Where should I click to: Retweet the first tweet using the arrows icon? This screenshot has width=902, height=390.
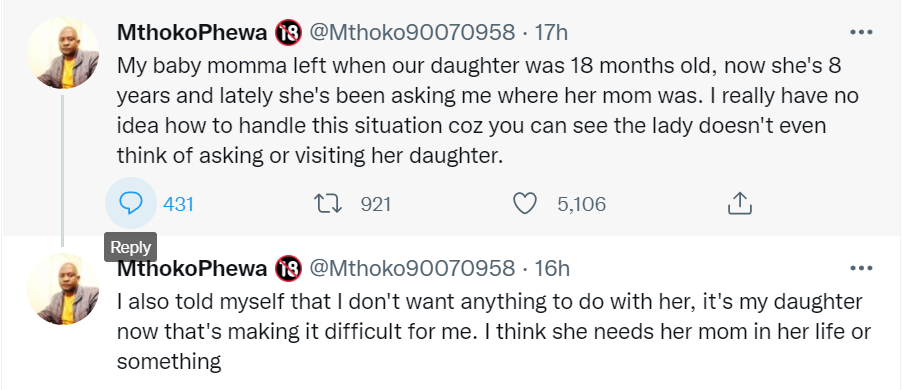328,204
